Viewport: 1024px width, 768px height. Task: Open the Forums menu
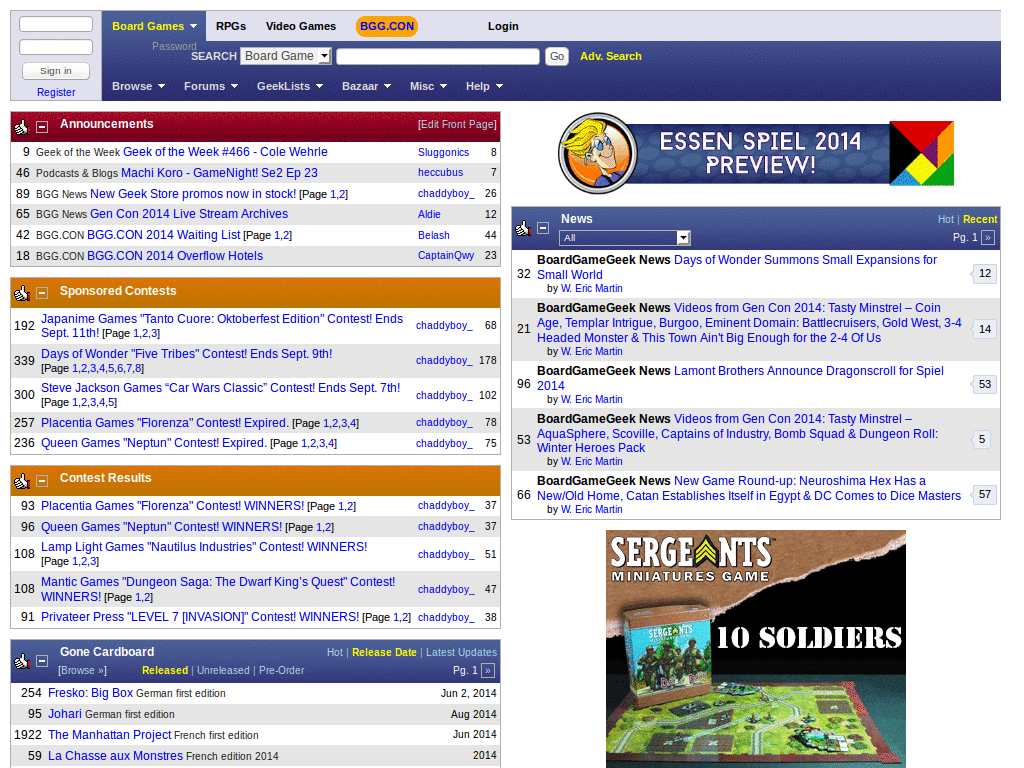211,86
